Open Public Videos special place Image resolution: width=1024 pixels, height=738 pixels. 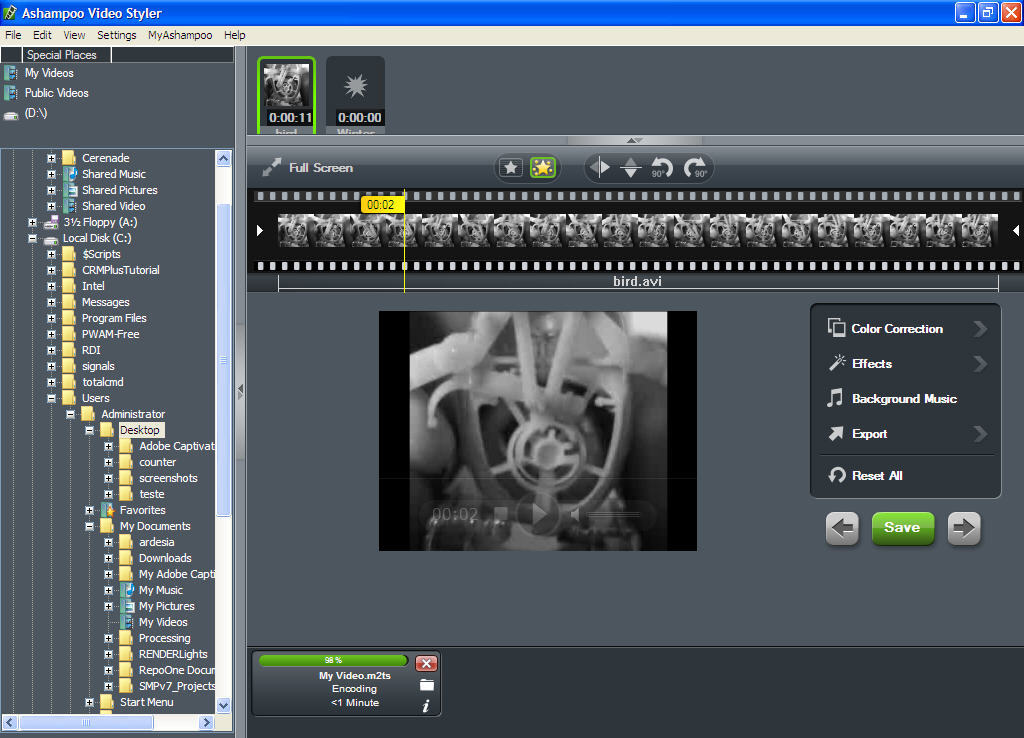click(x=56, y=93)
